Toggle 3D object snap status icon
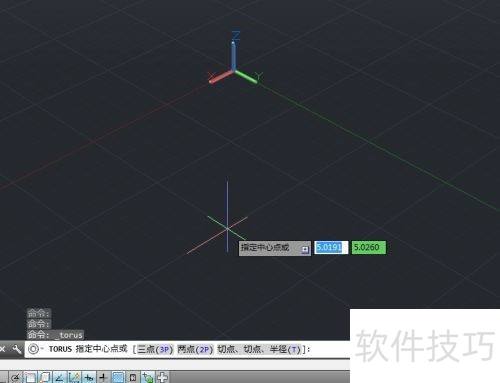The width and height of the screenshot is (500, 383). pos(45,377)
